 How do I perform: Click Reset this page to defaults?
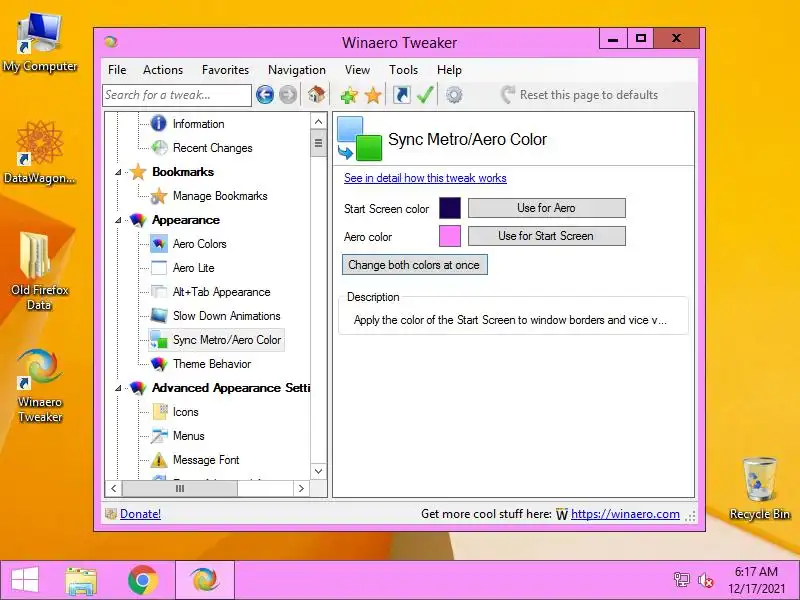[579, 95]
